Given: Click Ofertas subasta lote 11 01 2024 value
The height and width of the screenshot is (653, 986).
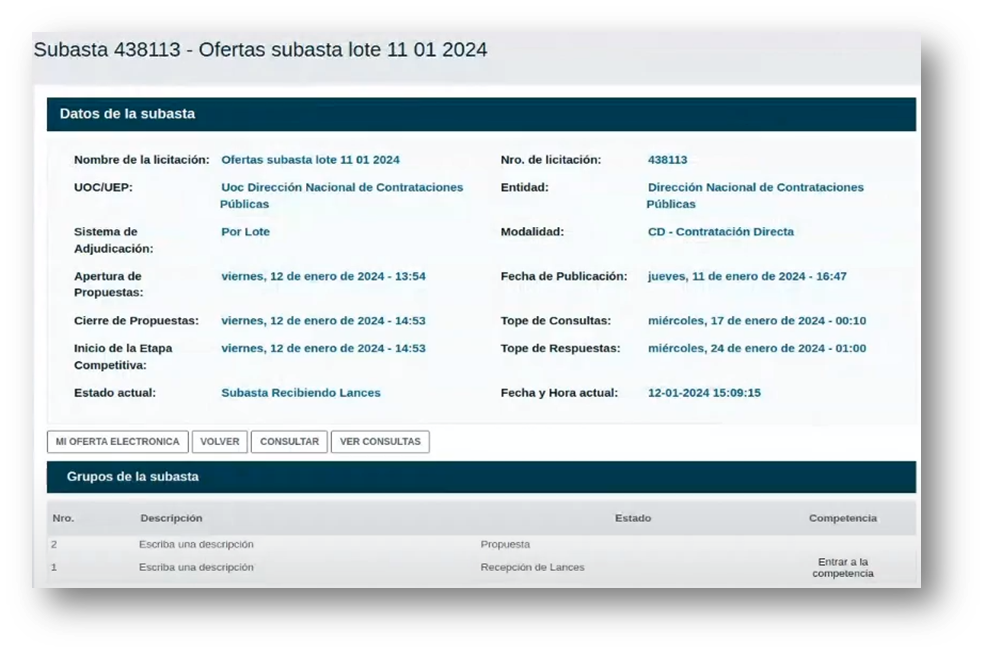Looking at the screenshot, I should click(x=310, y=160).
